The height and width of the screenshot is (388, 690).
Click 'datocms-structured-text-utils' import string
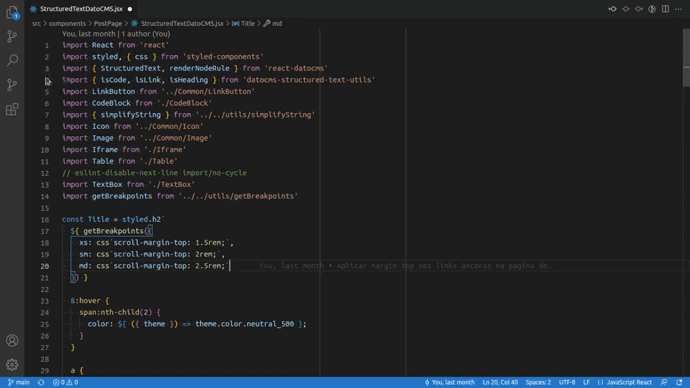(x=309, y=80)
